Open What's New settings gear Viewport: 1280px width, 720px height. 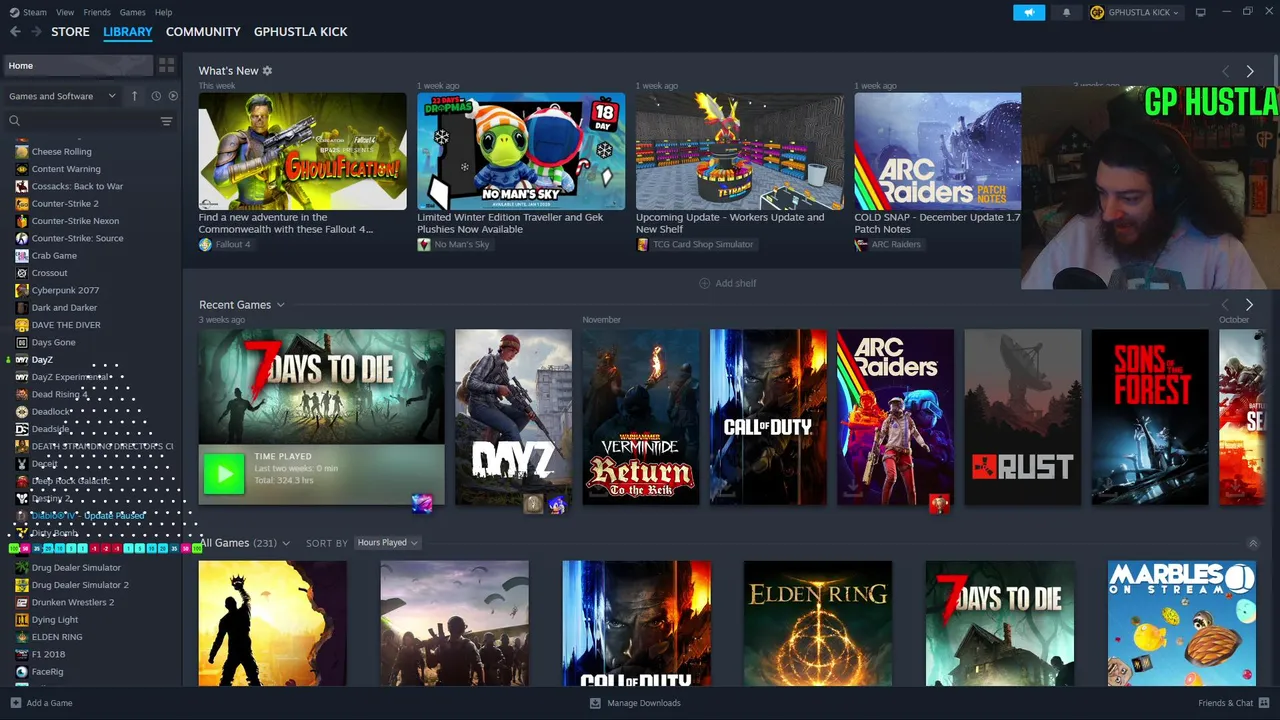tap(267, 71)
